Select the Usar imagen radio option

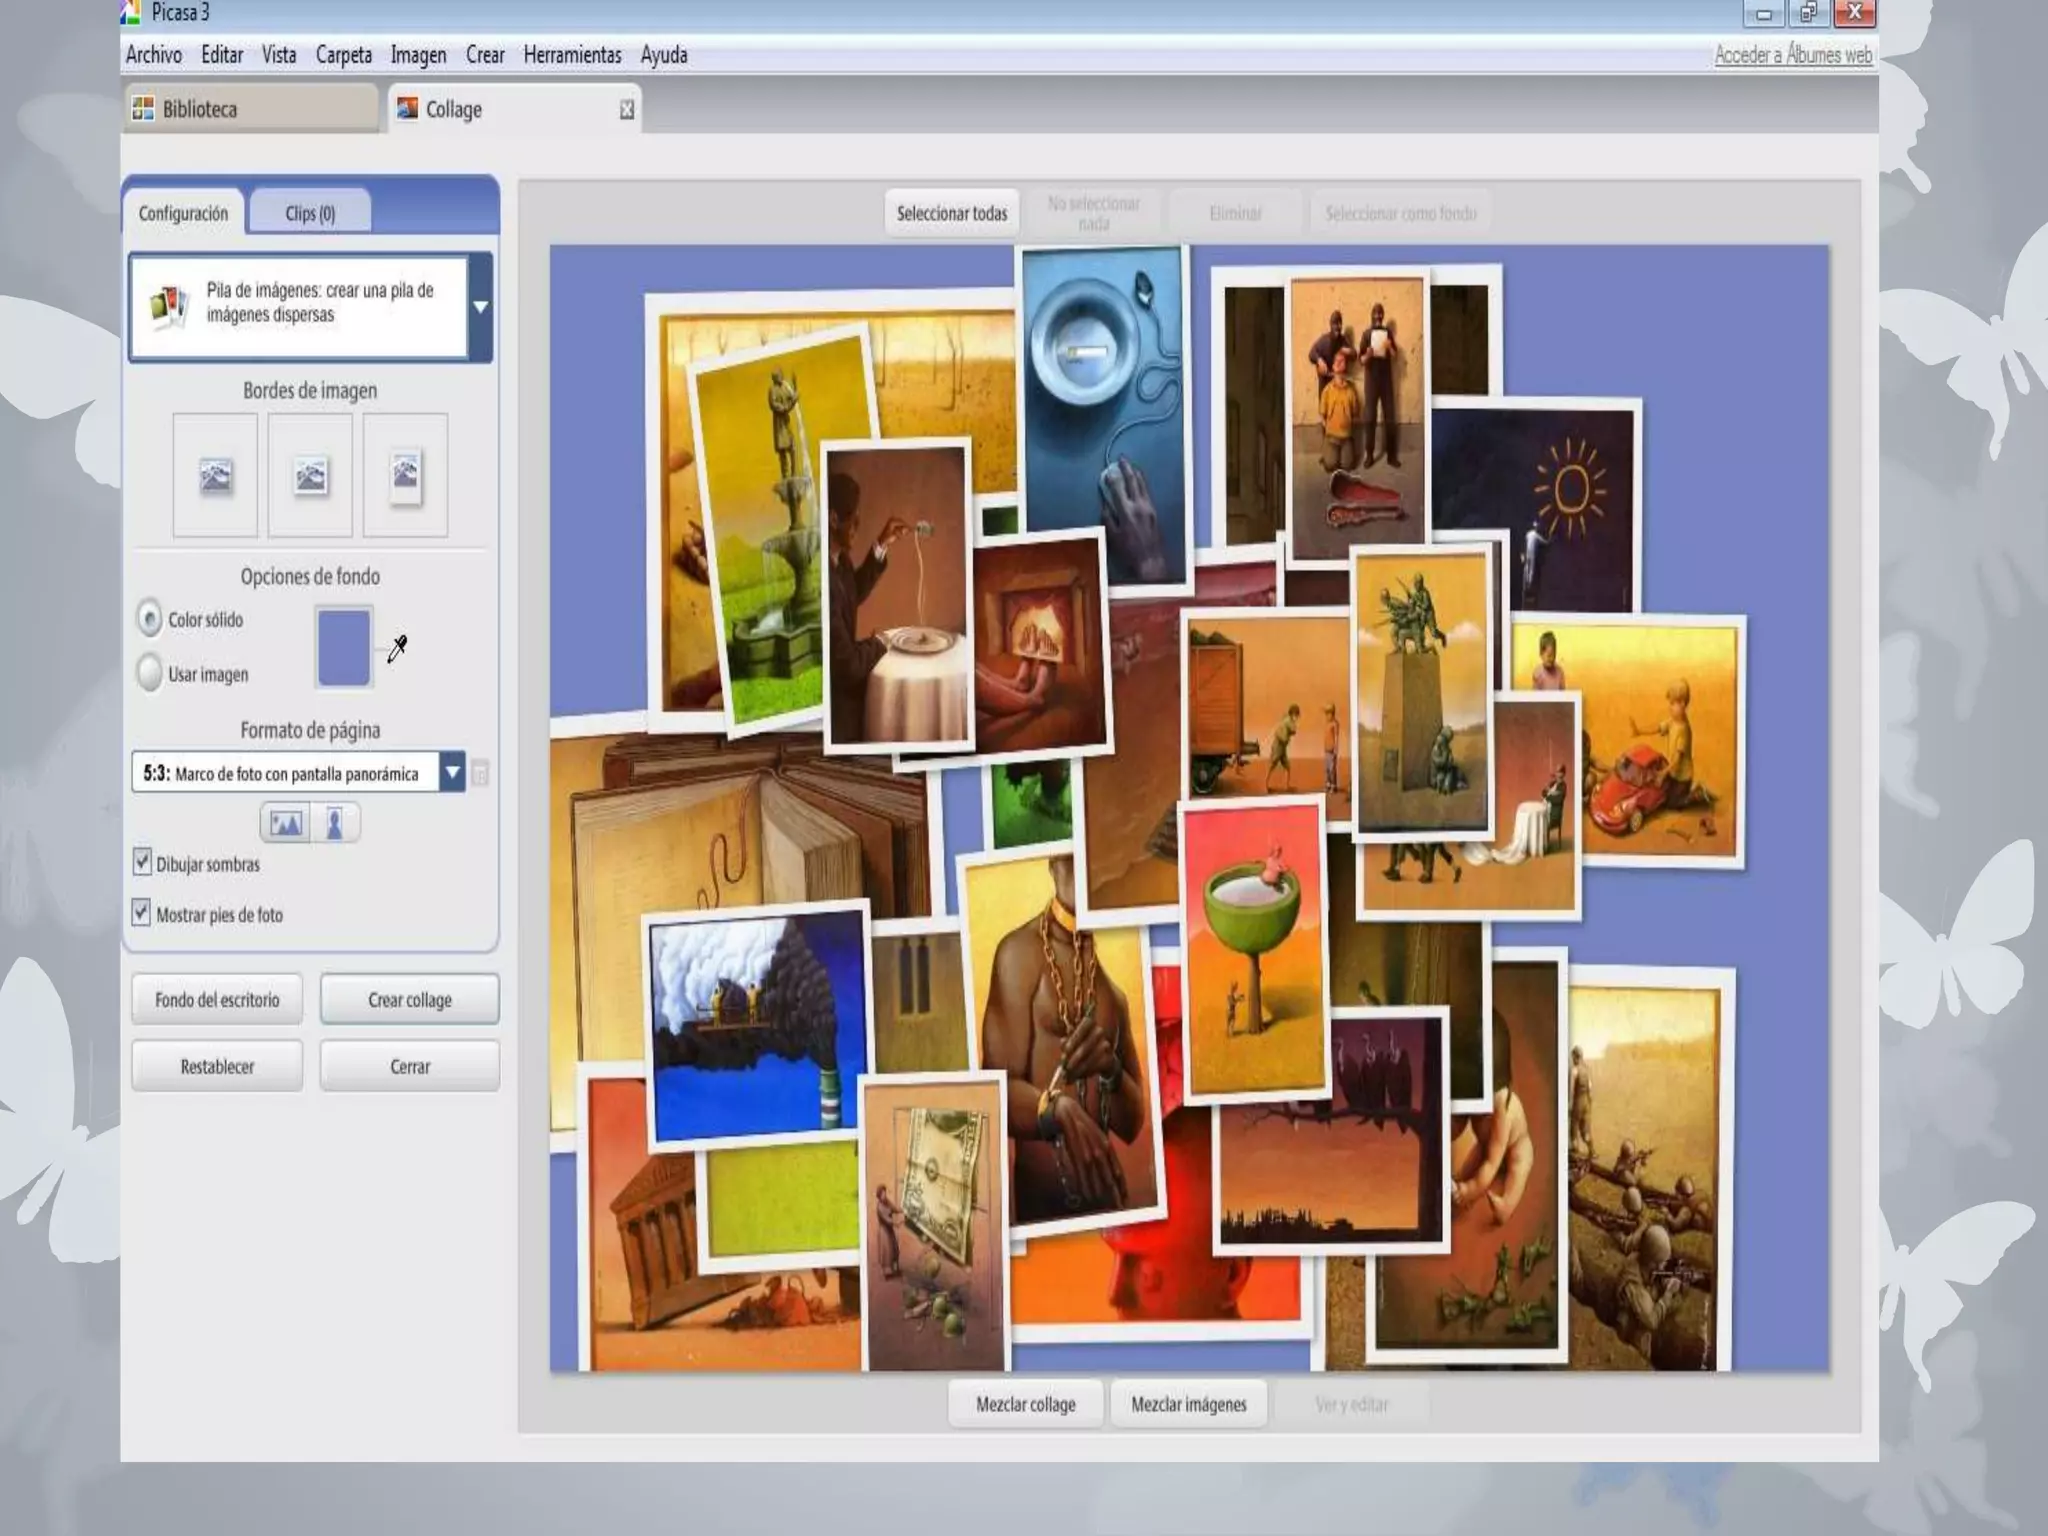click(x=150, y=673)
